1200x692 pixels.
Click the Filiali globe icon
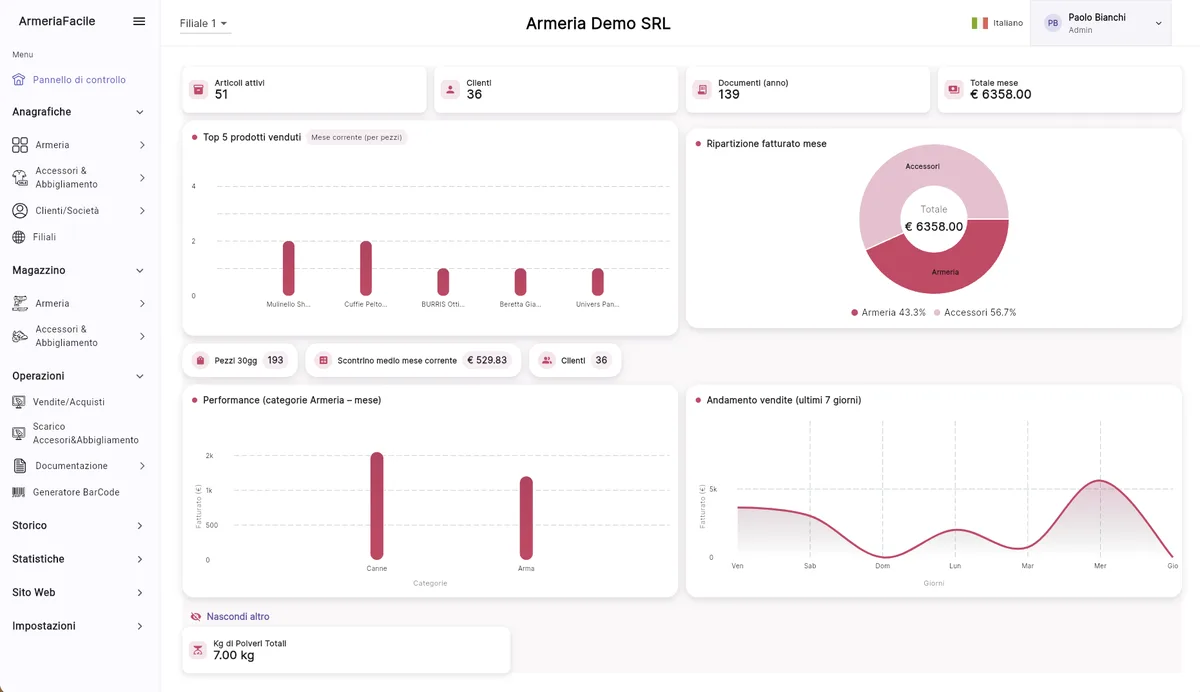click(19, 237)
